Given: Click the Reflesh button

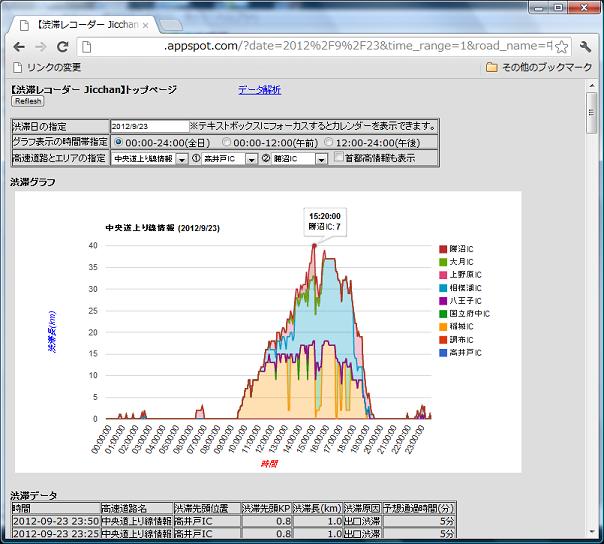Looking at the screenshot, I should click(28, 101).
